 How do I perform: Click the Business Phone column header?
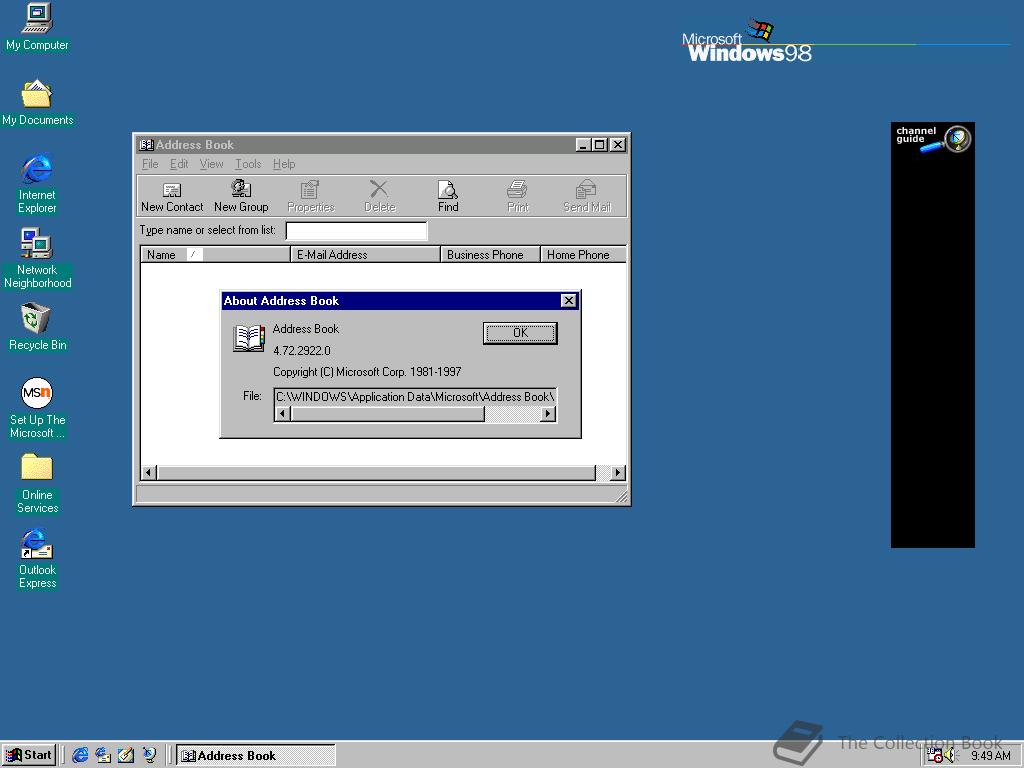pos(490,255)
